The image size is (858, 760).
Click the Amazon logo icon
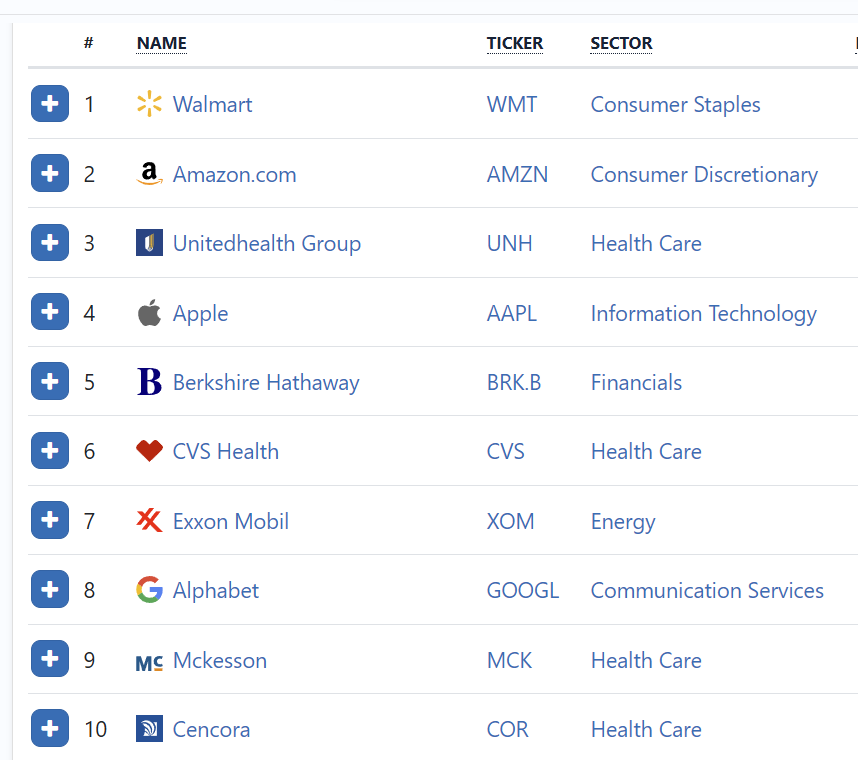click(x=149, y=174)
